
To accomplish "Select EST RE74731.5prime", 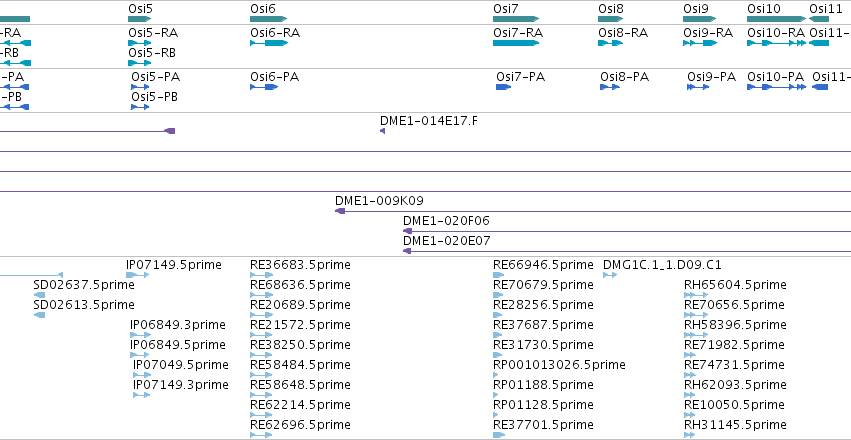I will coord(690,375).
